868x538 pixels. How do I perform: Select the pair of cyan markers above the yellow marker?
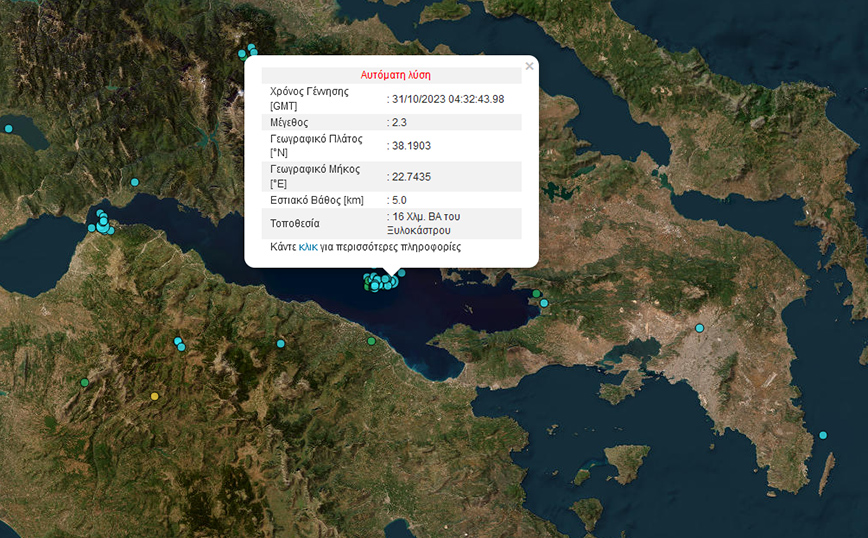click(x=180, y=344)
